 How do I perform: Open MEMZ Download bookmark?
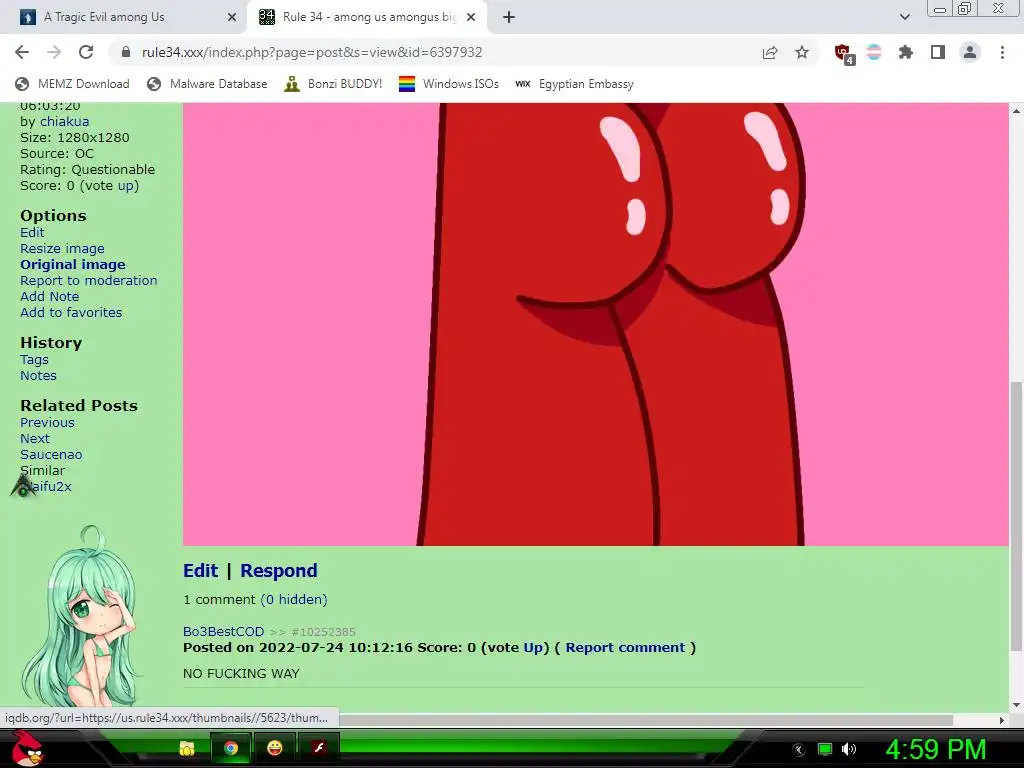pos(72,84)
